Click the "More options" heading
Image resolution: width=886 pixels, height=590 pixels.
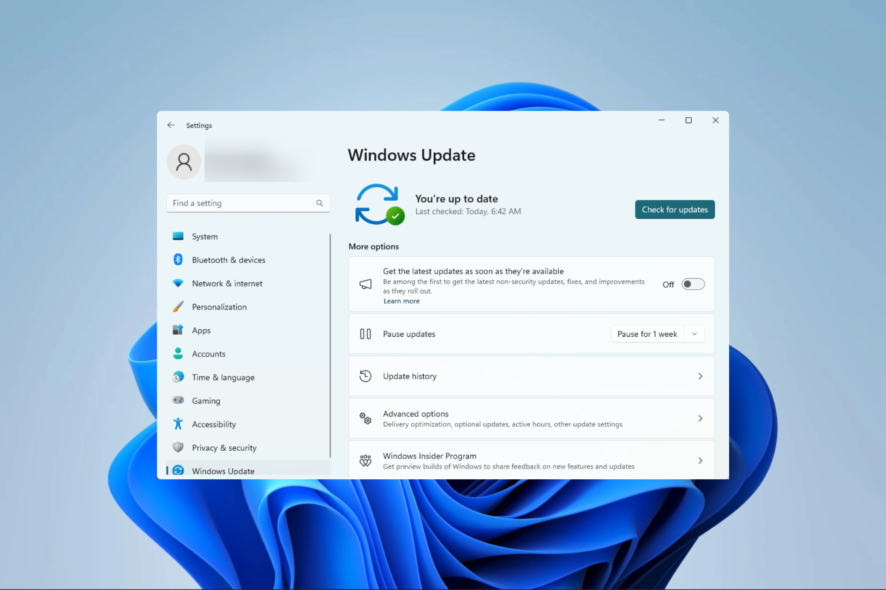click(x=373, y=246)
